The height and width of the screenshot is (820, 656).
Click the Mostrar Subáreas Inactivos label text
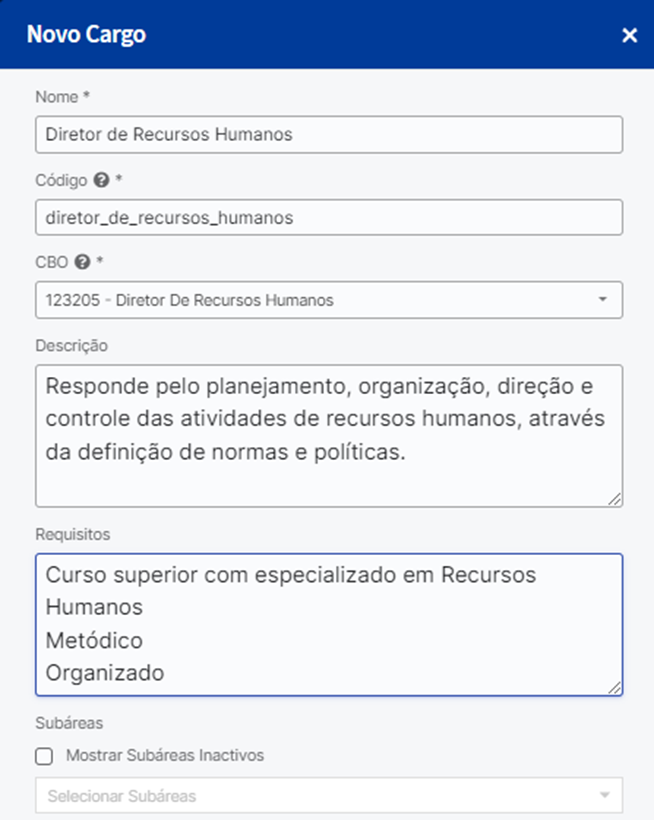click(x=165, y=756)
